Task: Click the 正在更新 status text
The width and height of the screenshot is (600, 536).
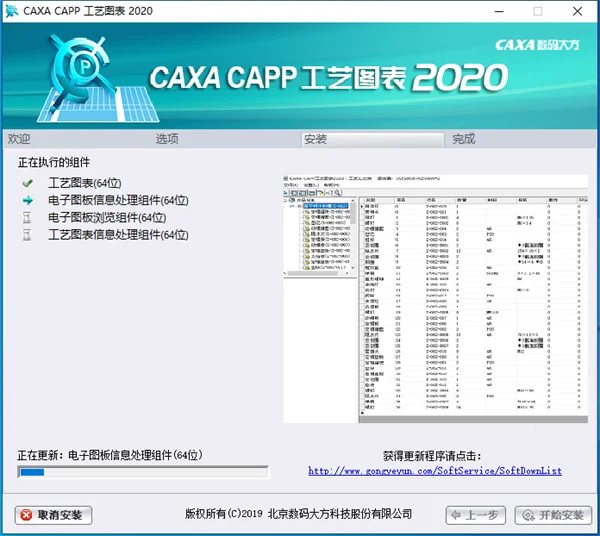Action: click(110, 455)
